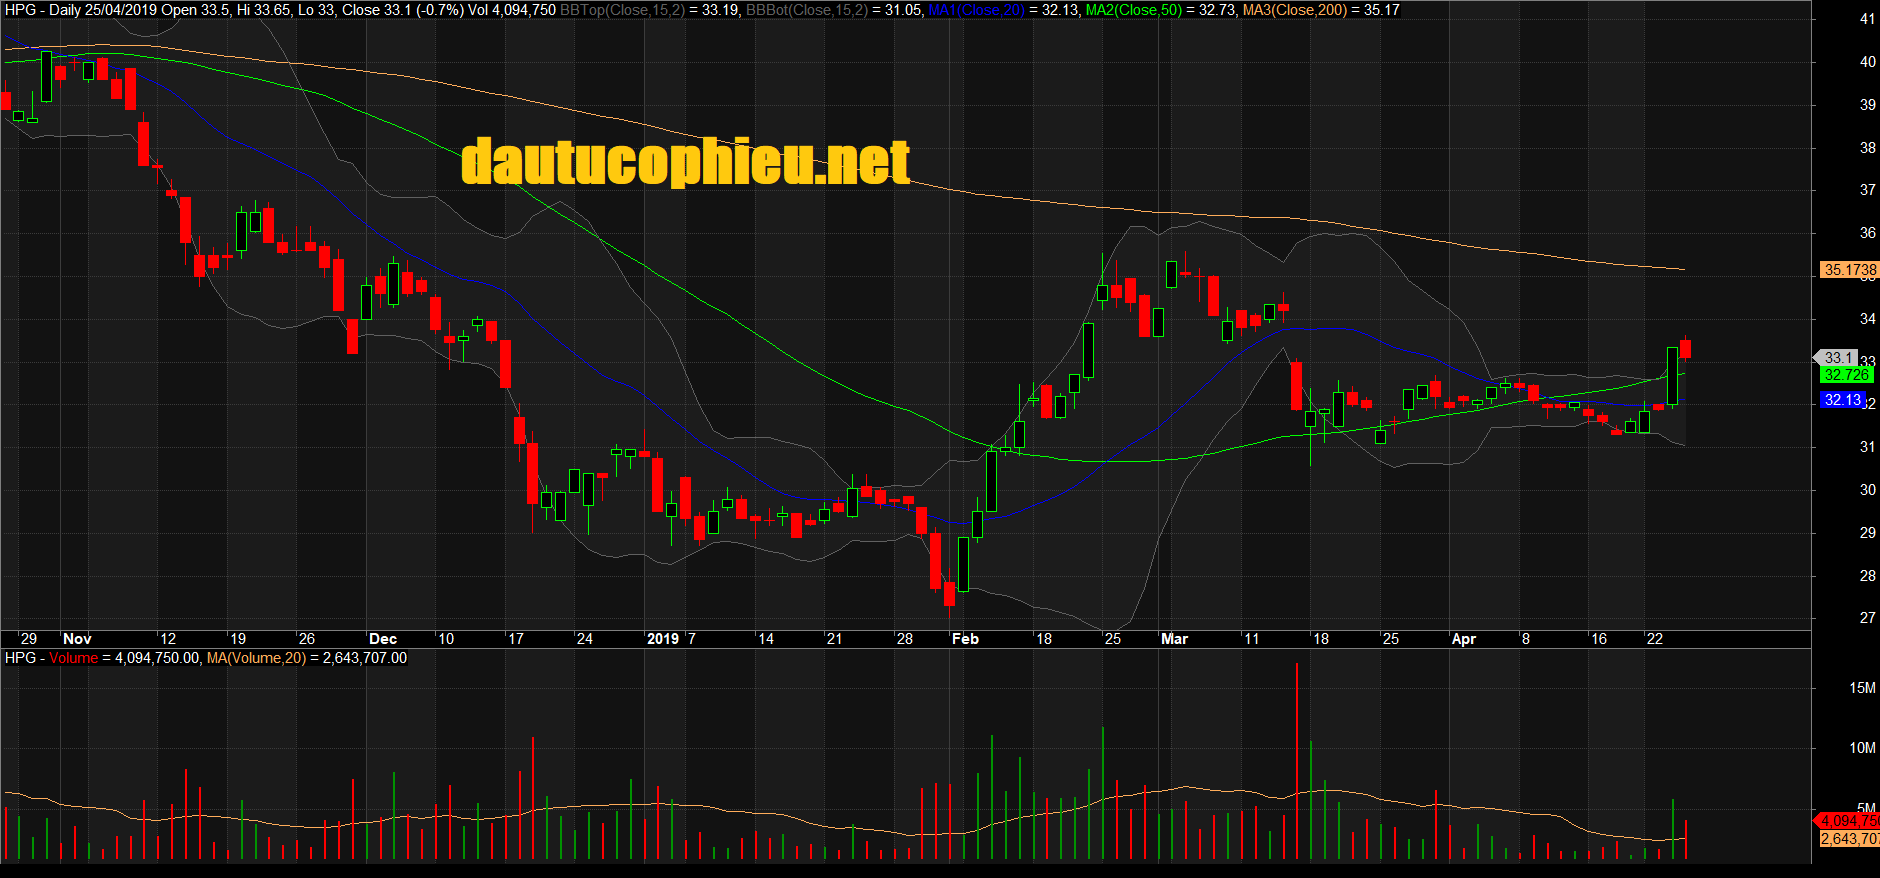Click the tallest red volume bar in mid-March
1880x878 pixels.
point(1297,760)
